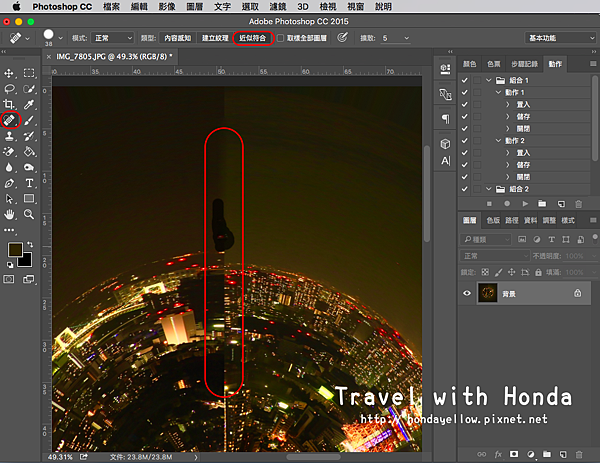The image size is (600, 463).
Task: Collapse the 動作 2 action
Action: pos(498,140)
